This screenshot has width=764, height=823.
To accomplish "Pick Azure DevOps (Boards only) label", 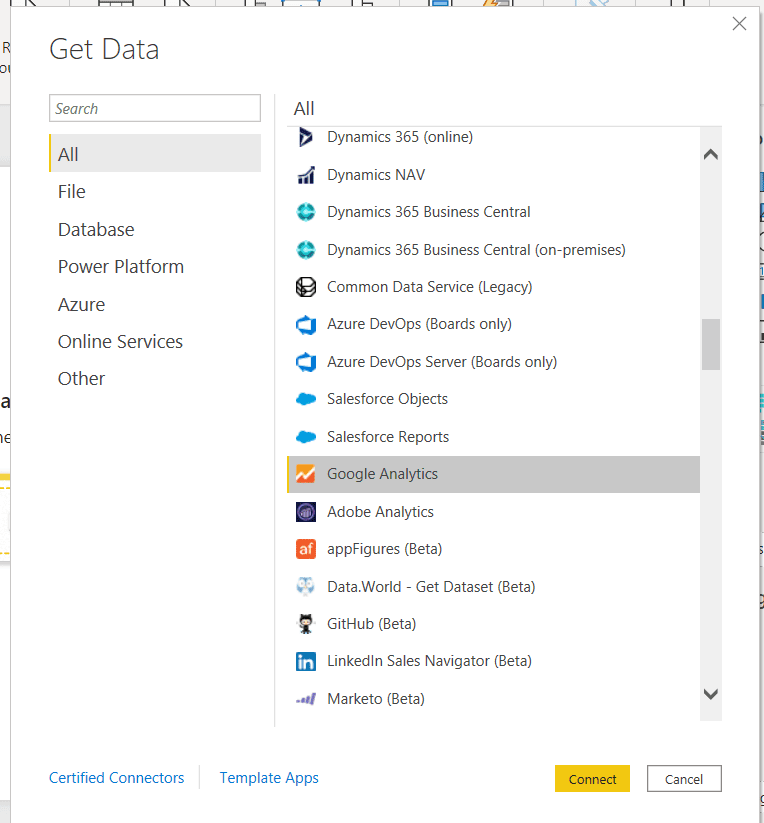I will 419,324.
